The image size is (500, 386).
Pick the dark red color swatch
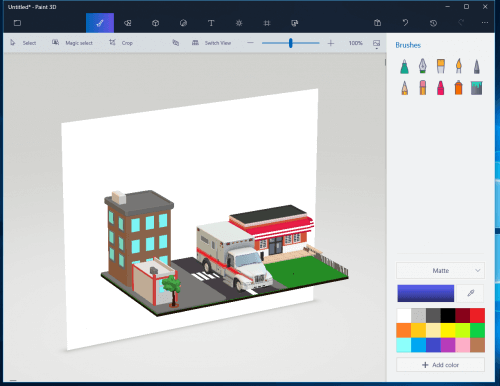pos(463,316)
